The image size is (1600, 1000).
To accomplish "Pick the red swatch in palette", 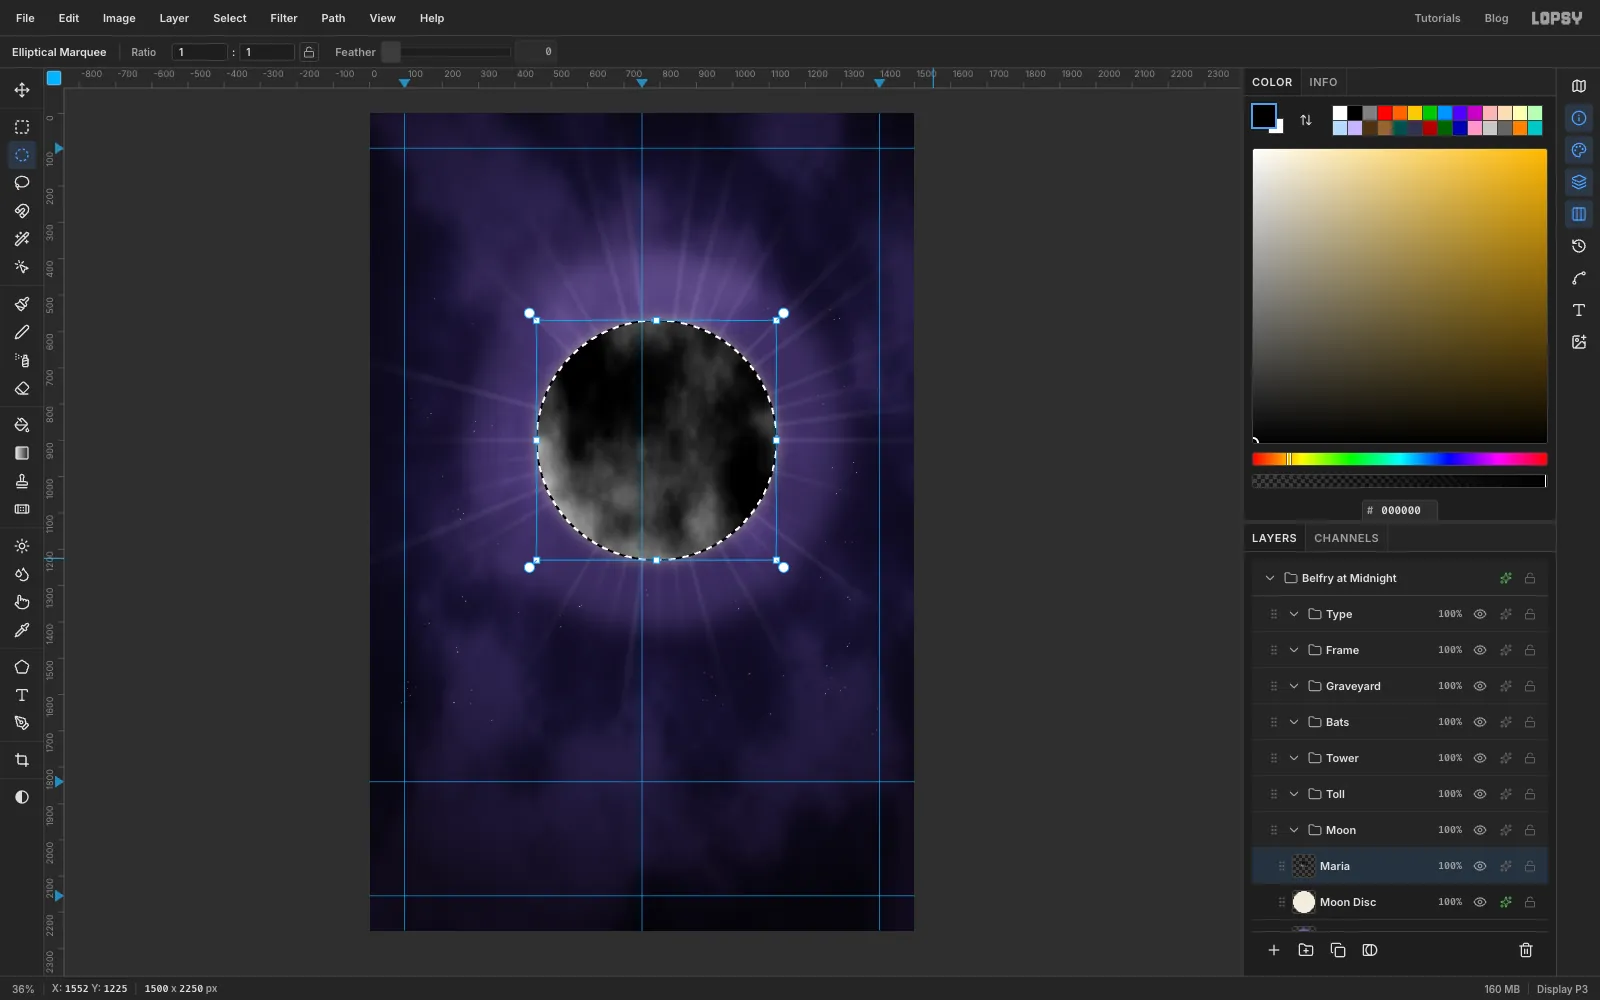I will click(1385, 113).
